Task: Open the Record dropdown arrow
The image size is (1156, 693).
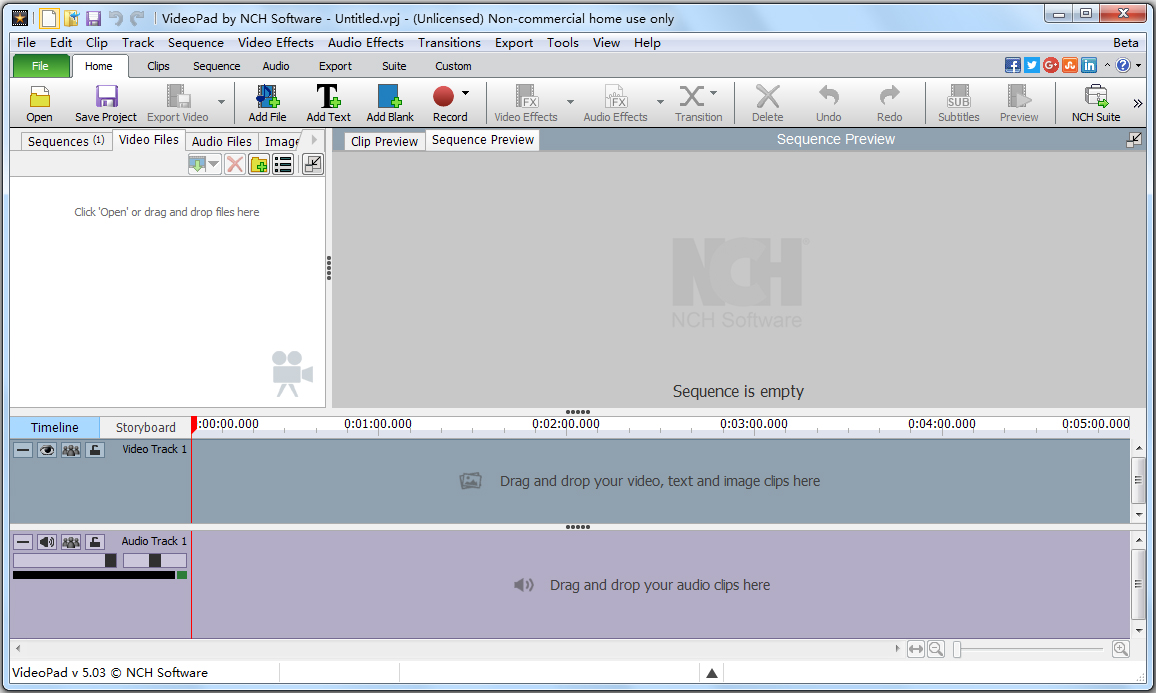Action: coord(464,91)
